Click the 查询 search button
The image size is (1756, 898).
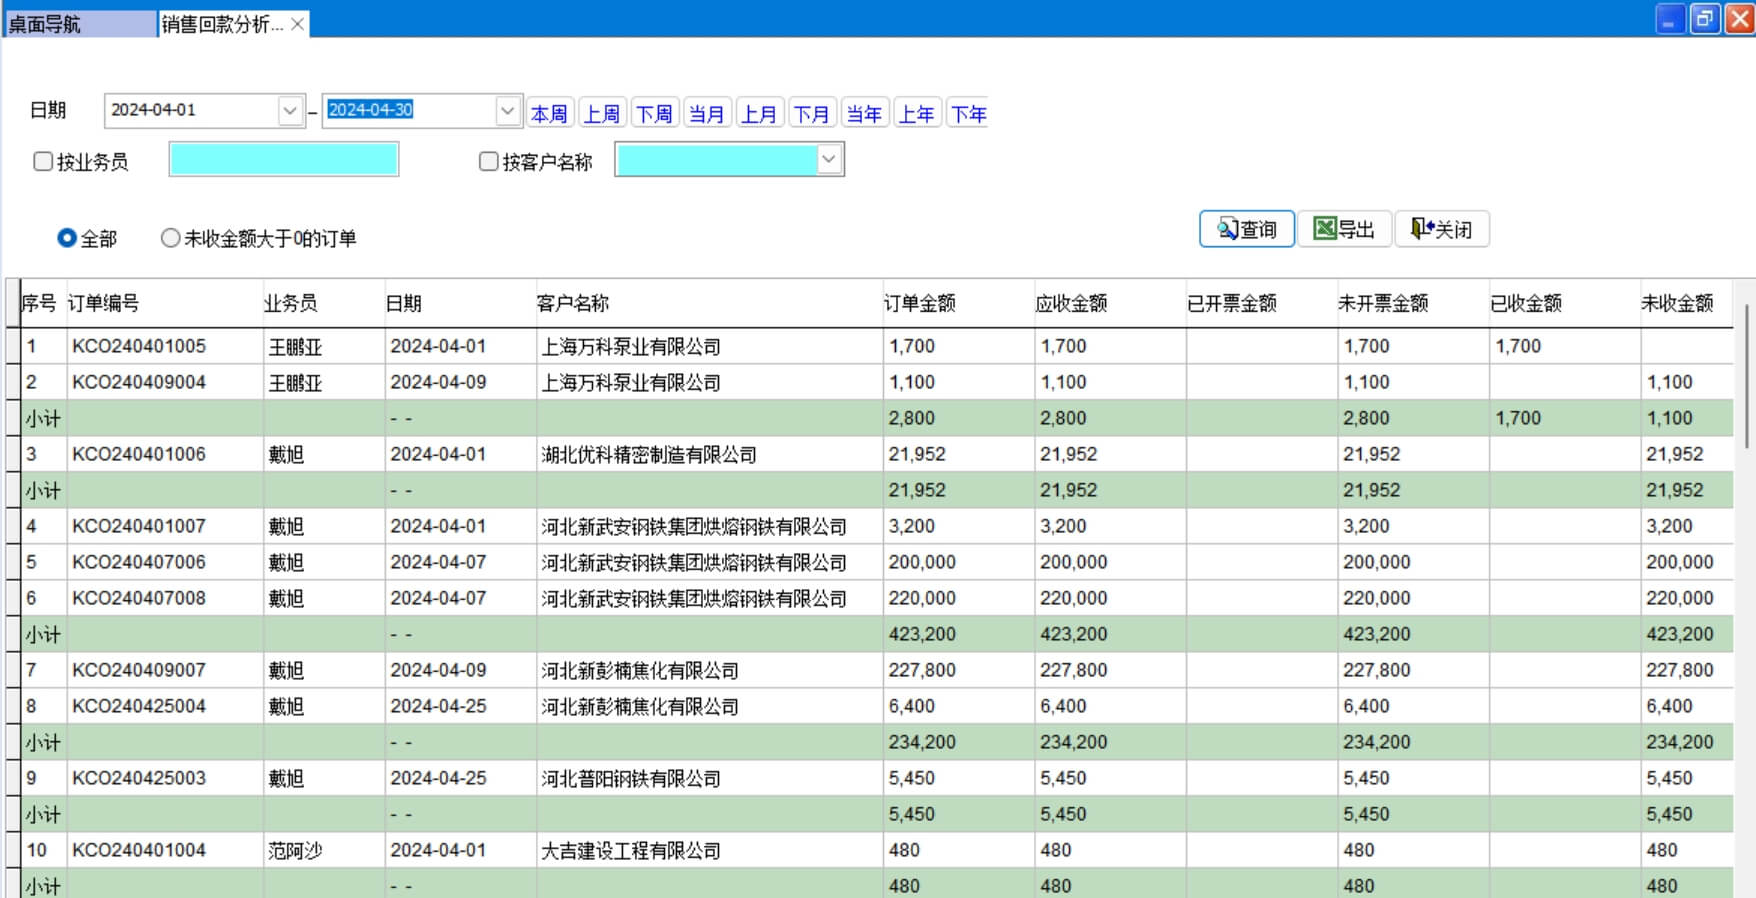[1246, 229]
